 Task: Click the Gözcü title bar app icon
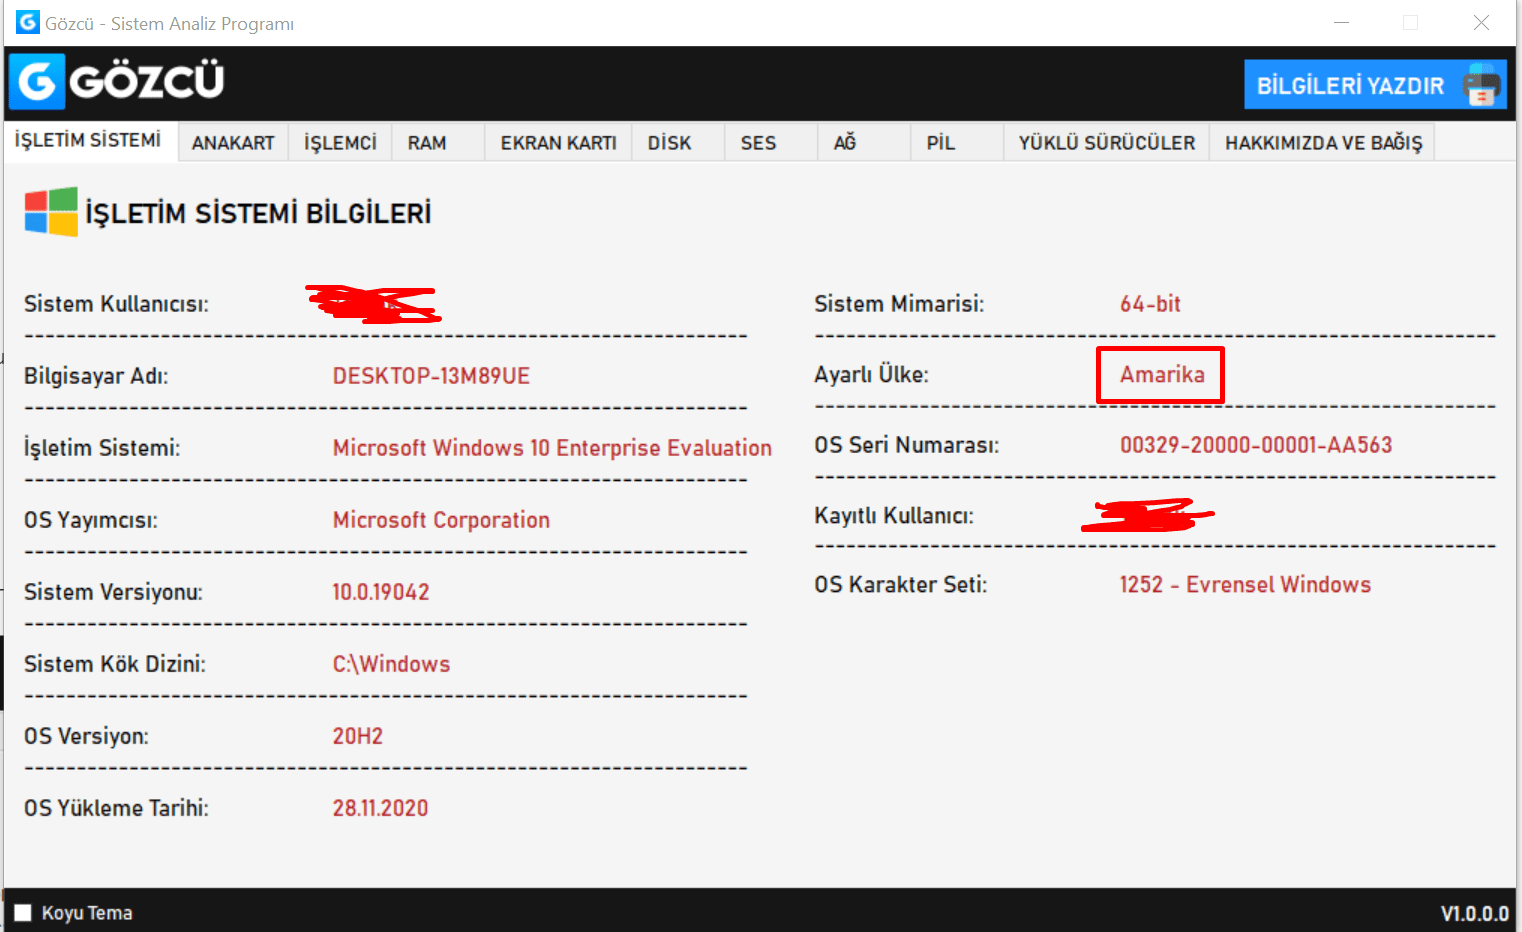pyautogui.click(x=28, y=22)
